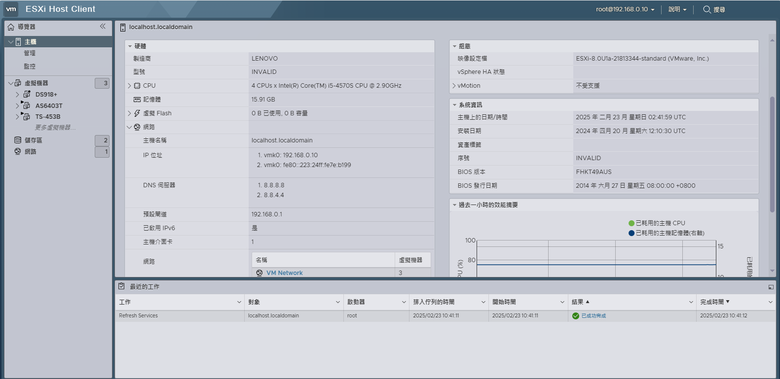The image size is (780, 379).
Task: Select Monitor under Host
Action: 29,66
